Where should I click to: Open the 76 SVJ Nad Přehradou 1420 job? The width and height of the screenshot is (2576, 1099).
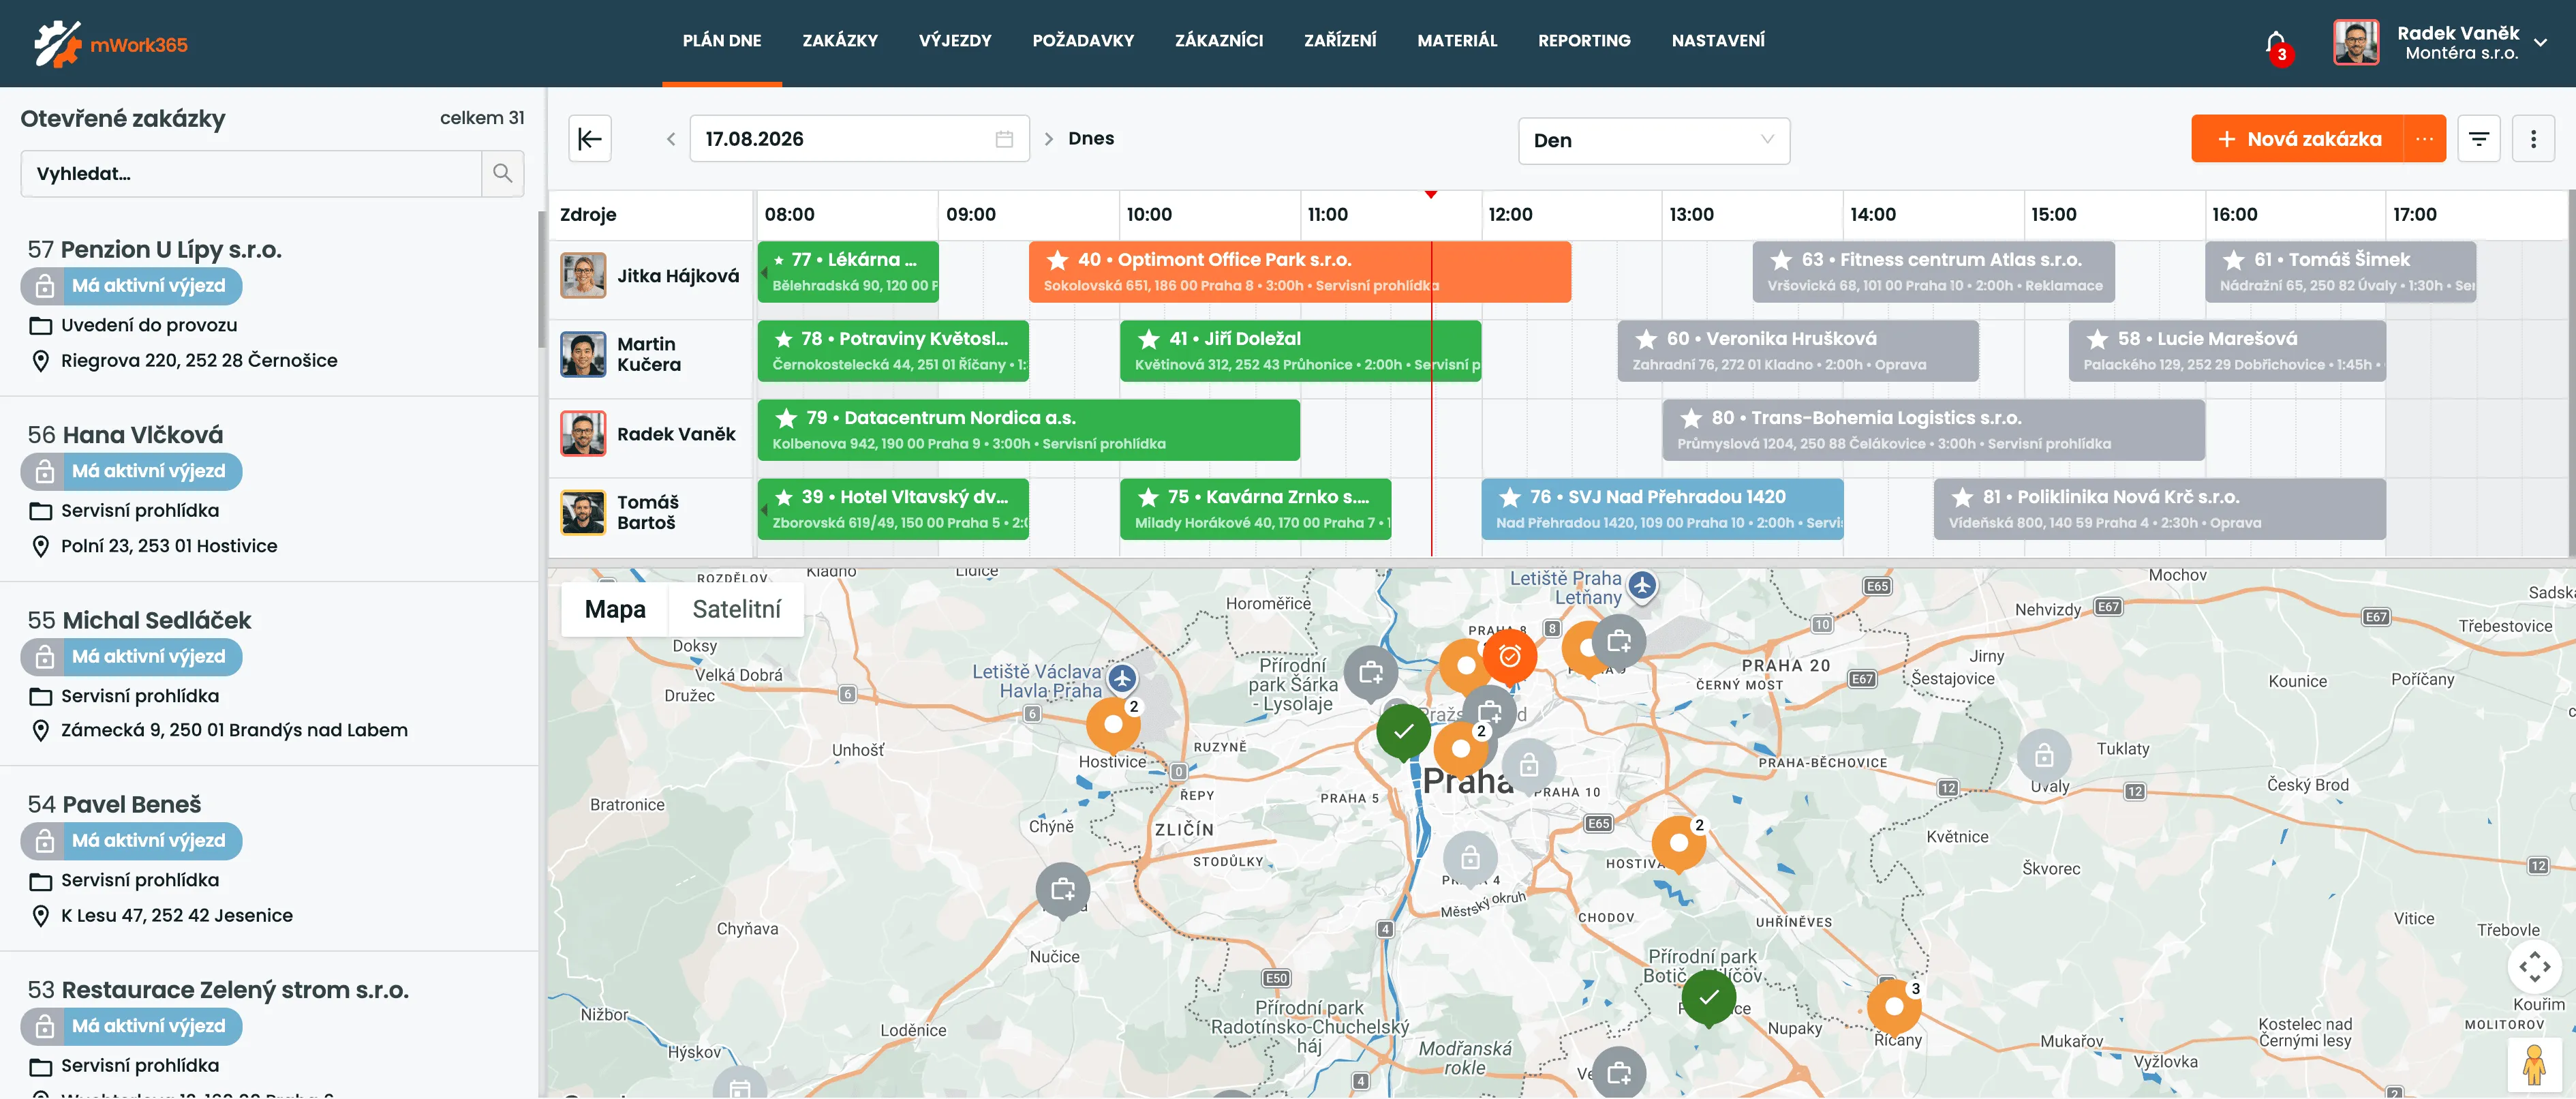tap(1662, 509)
